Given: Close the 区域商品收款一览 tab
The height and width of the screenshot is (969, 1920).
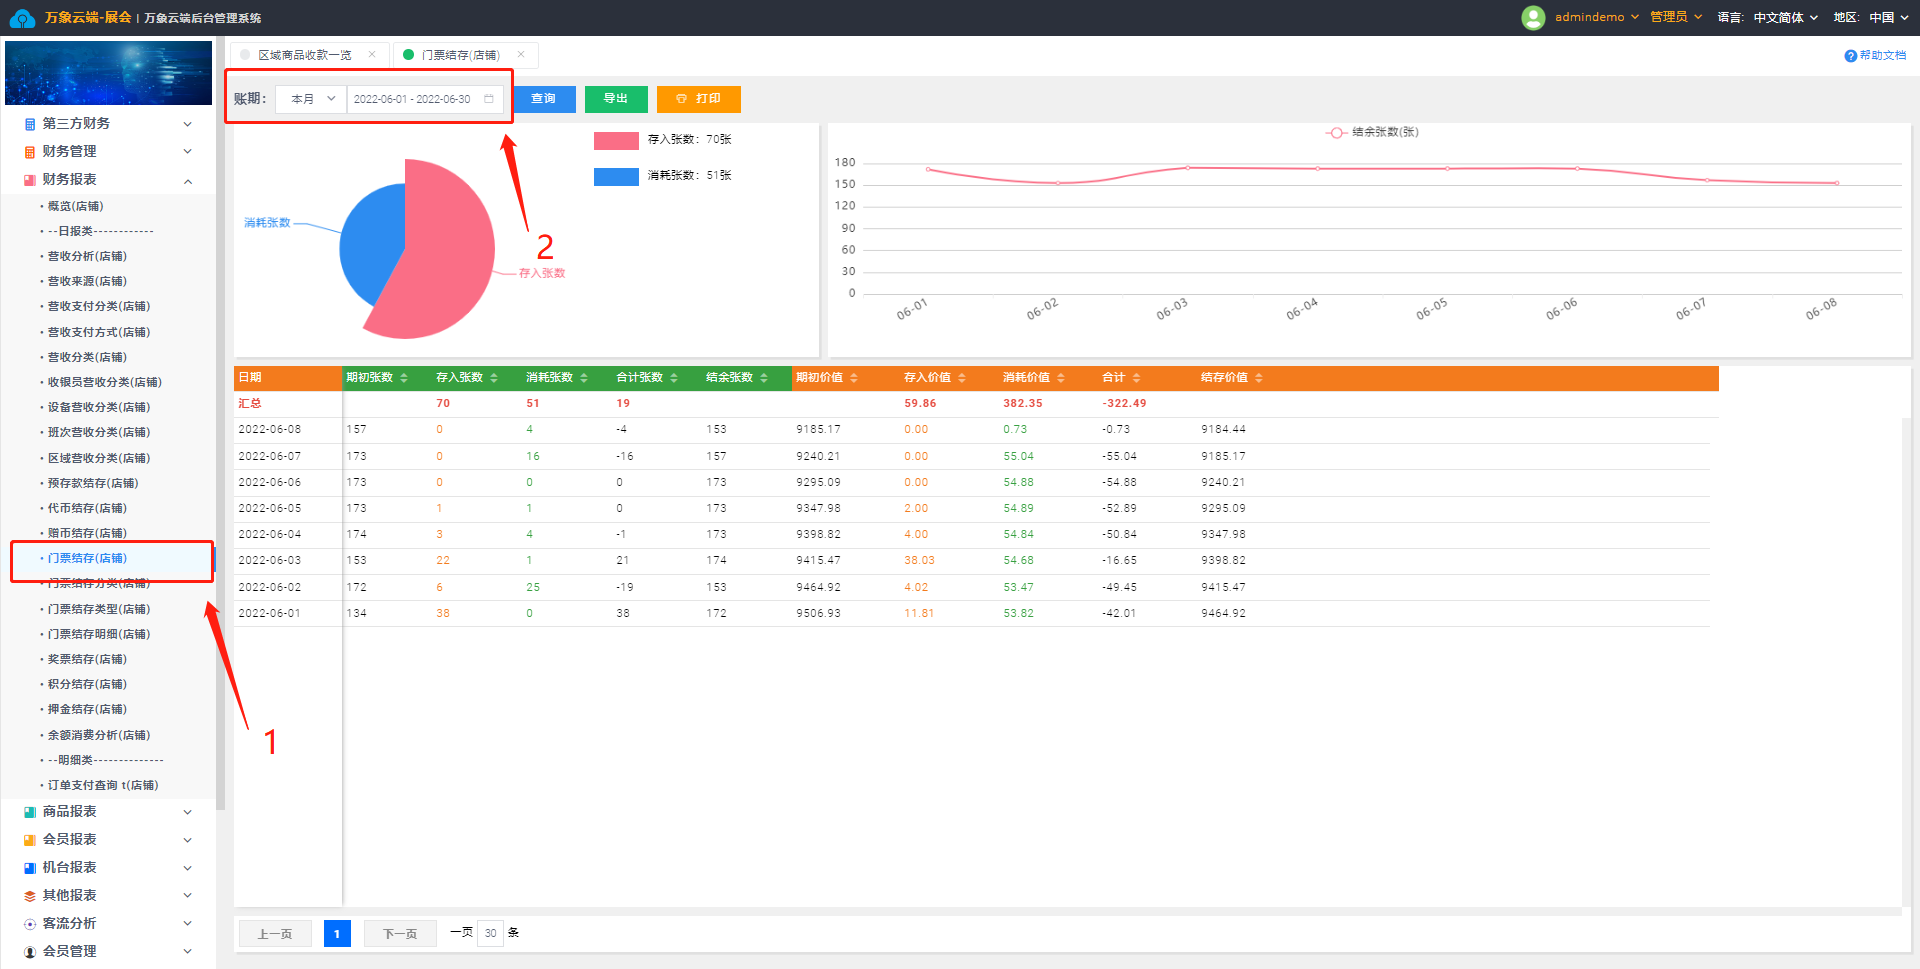Looking at the screenshot, I should [x=372, y=55].
